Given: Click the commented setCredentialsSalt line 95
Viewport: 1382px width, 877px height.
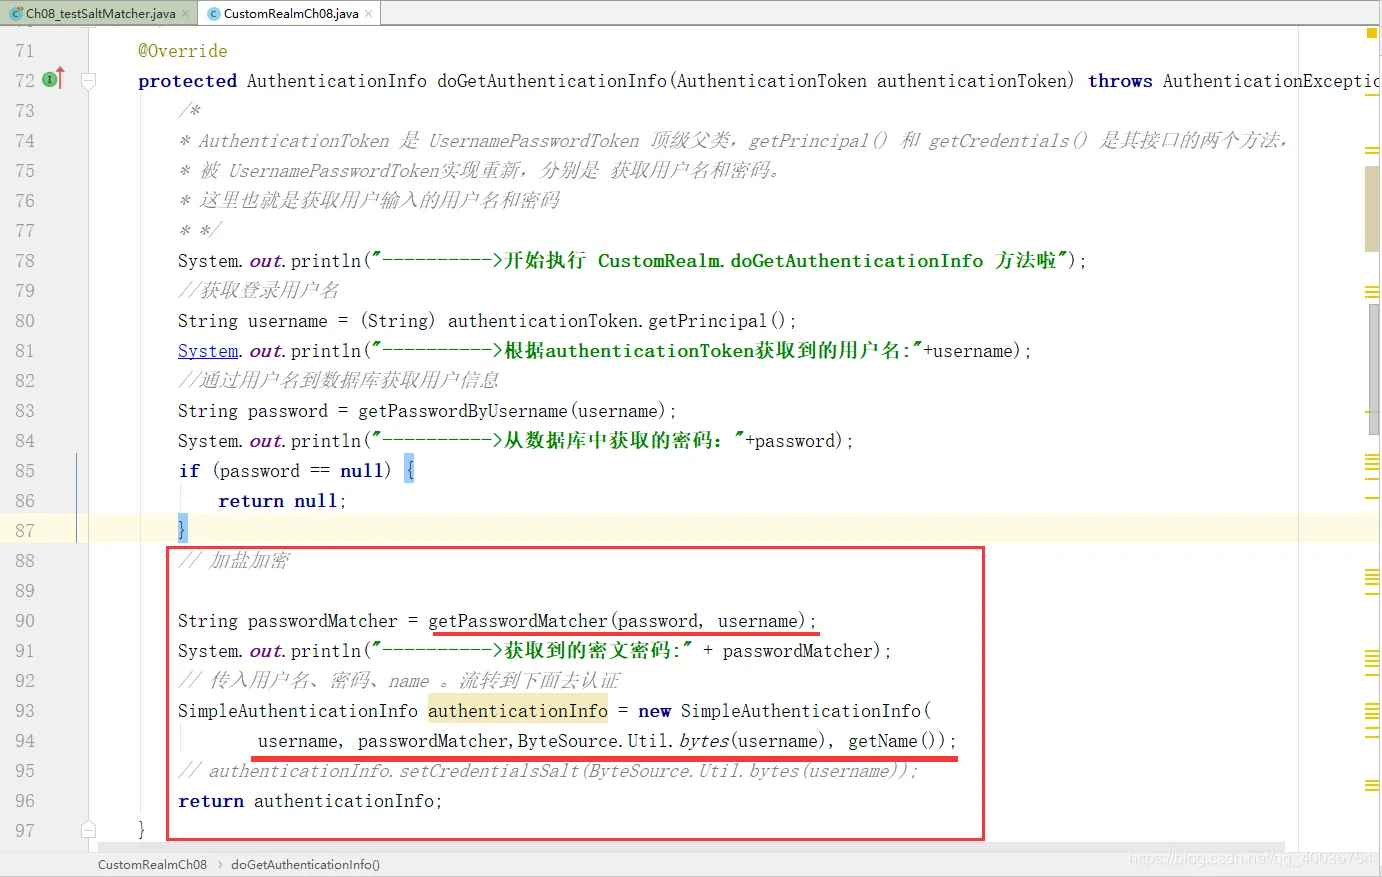Looking at the screenshot, I should tap(548, 771).
